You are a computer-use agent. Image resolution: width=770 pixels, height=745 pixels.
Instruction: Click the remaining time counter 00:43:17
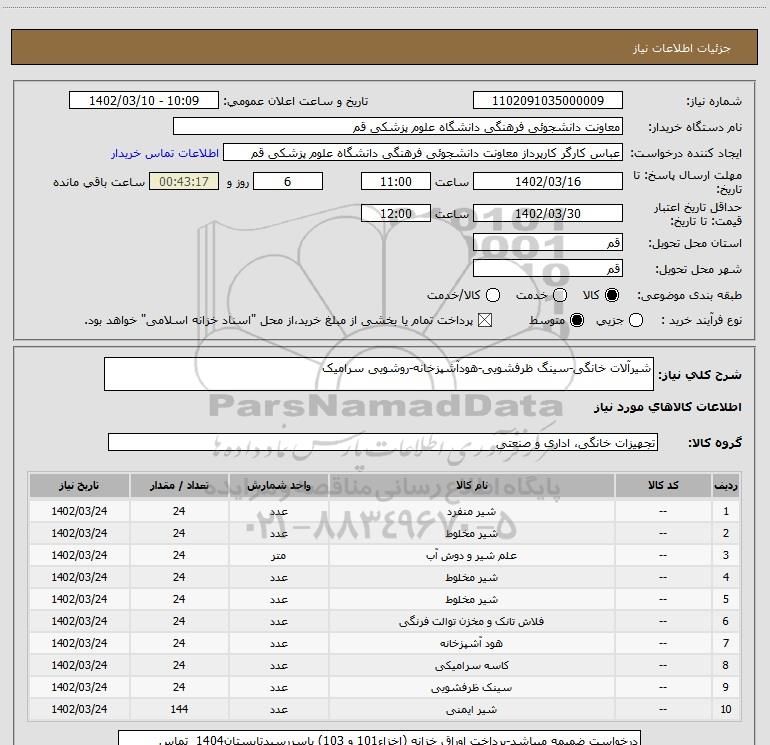coord(184,181)
